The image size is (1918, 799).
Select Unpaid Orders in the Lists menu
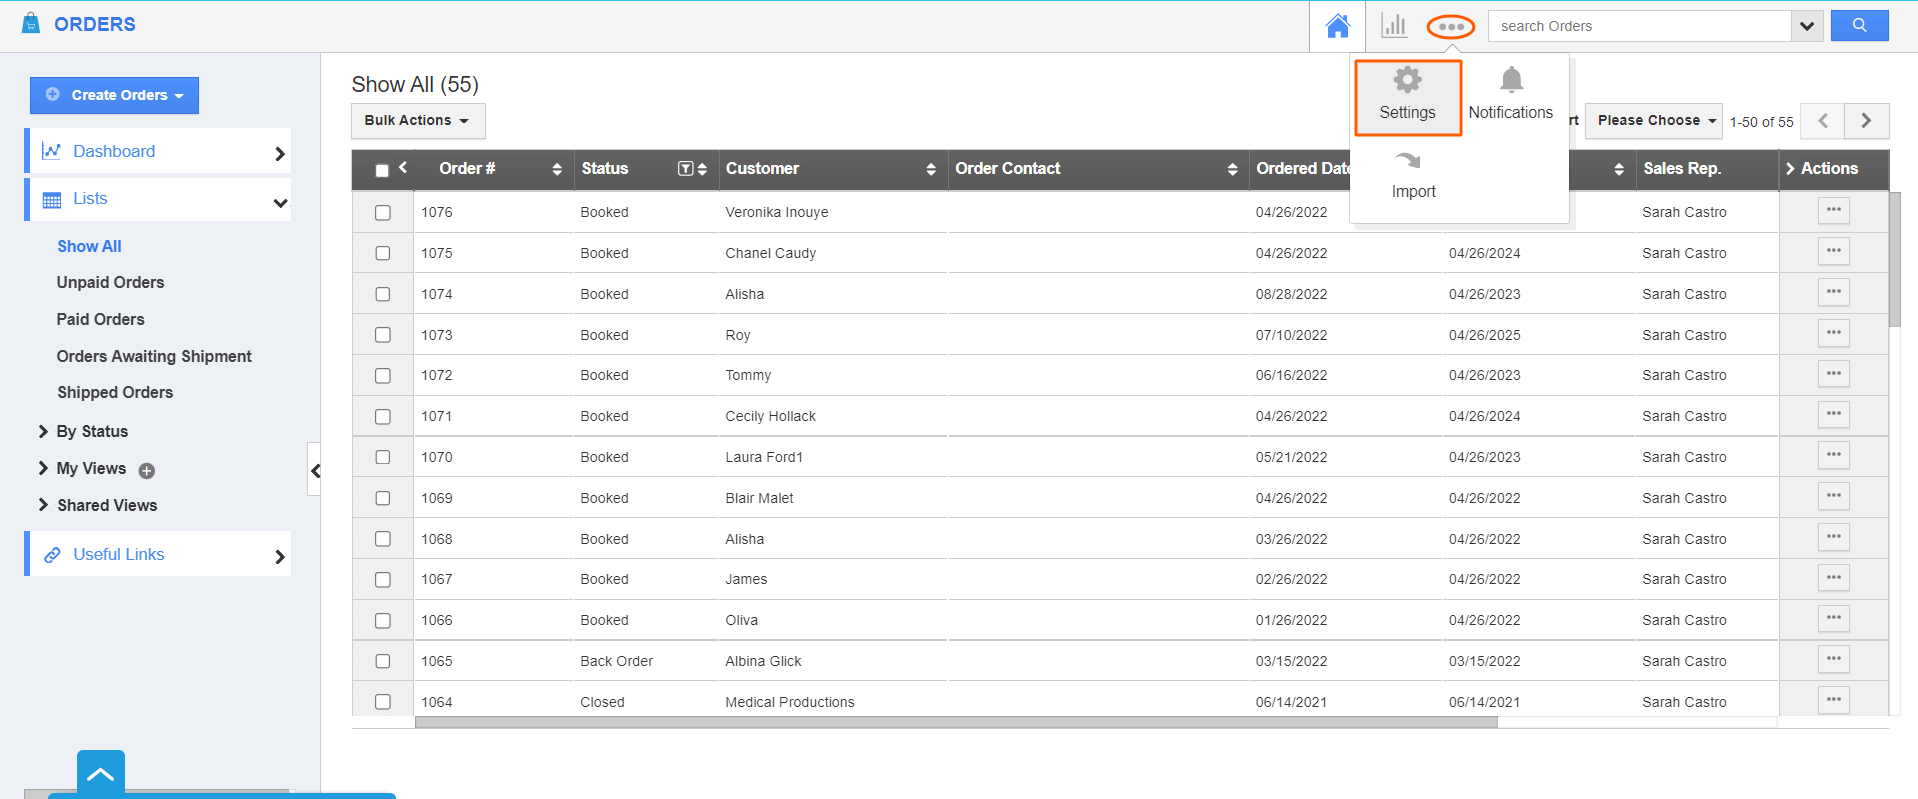110,283
